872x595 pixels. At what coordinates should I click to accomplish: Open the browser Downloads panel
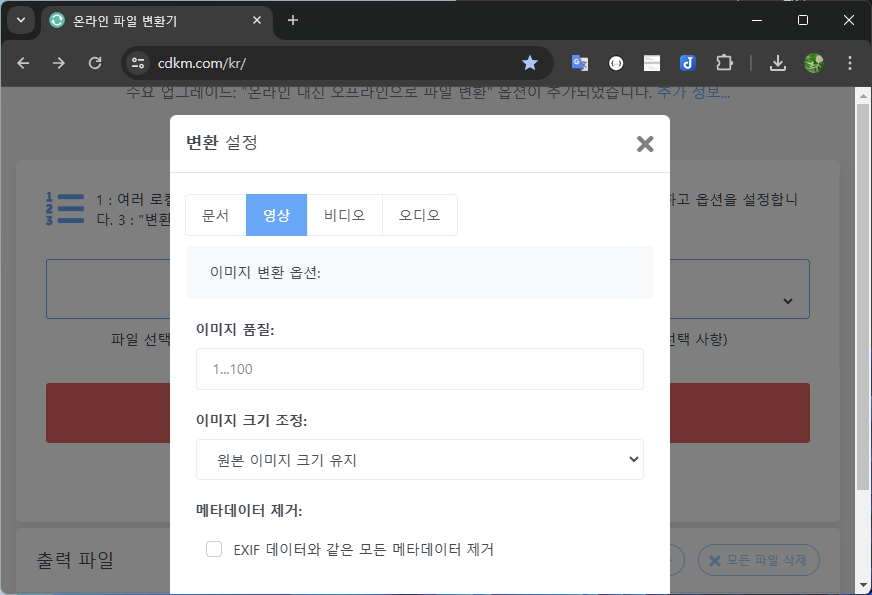777,63
